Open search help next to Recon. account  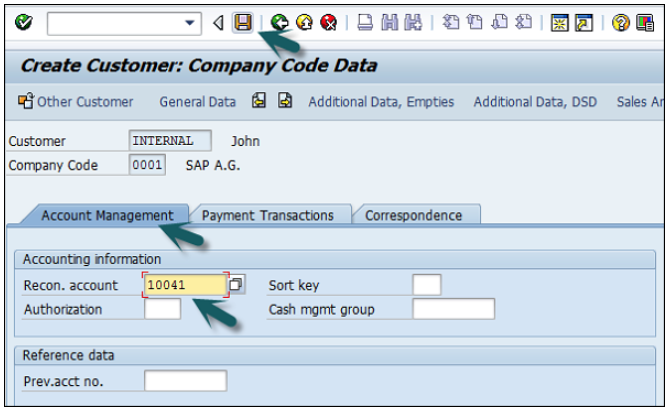pyautogui.click(x=236, y=286)
